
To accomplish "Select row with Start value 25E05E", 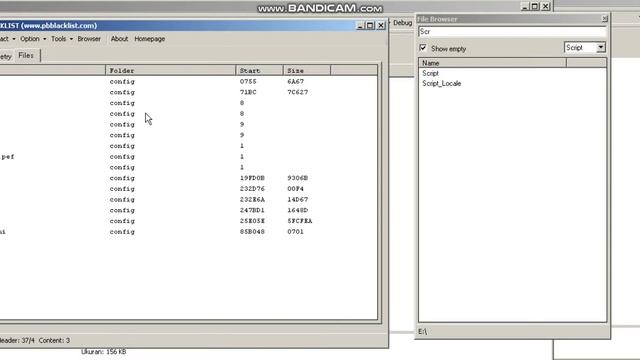I will click(x=252, y=221).
